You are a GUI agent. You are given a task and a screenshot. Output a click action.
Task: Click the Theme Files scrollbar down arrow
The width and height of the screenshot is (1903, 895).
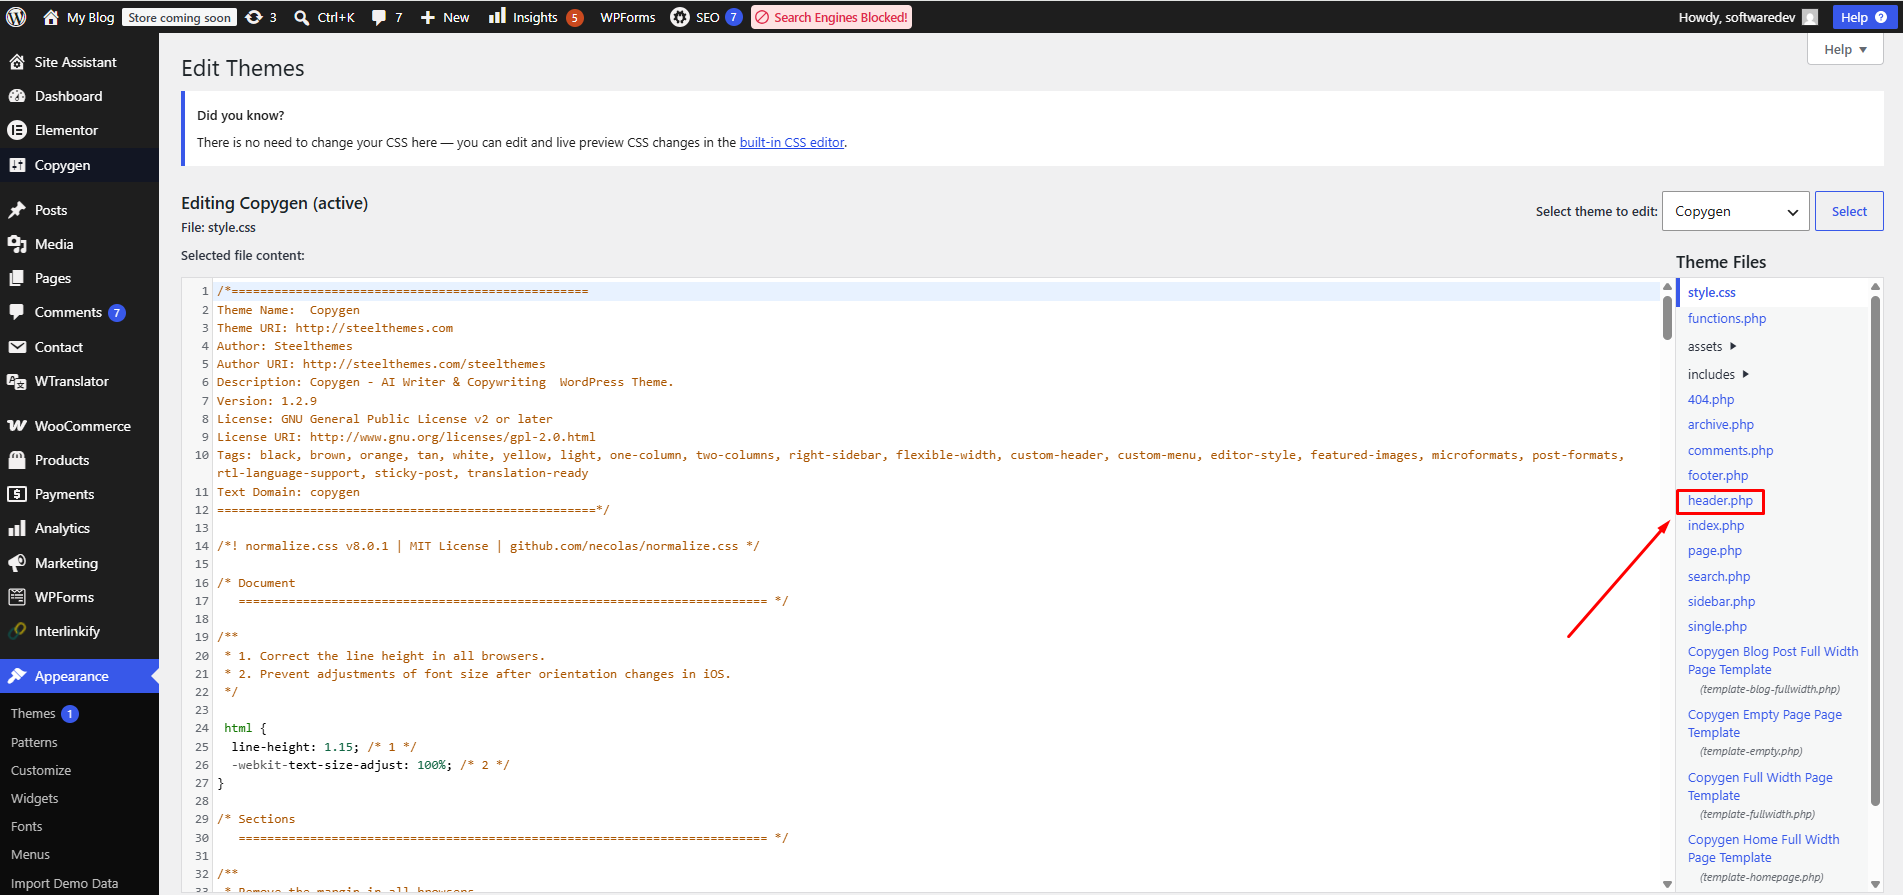(1875, 883)
